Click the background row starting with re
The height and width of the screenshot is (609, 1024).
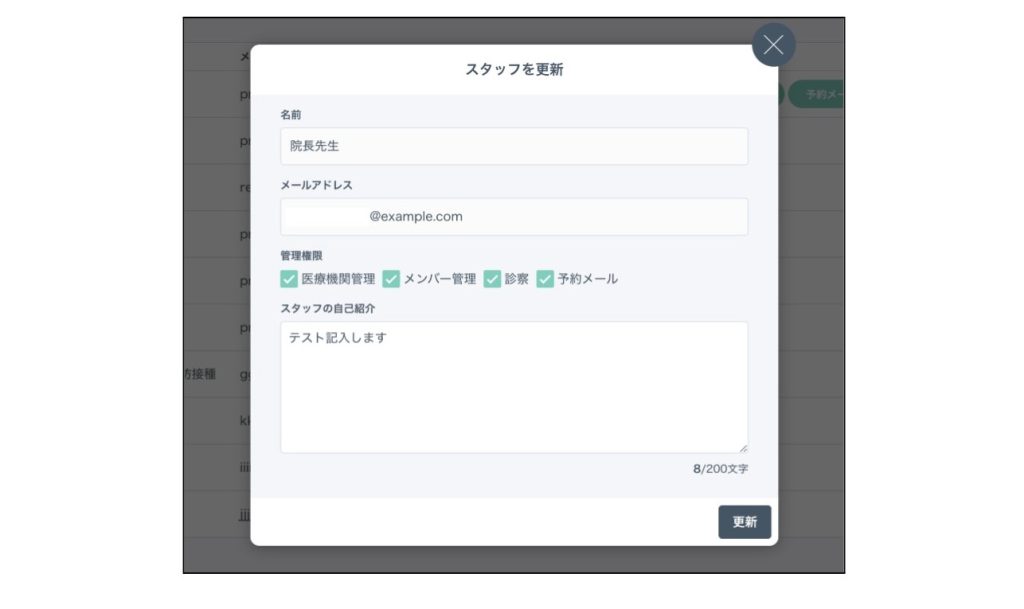(244, 188)
